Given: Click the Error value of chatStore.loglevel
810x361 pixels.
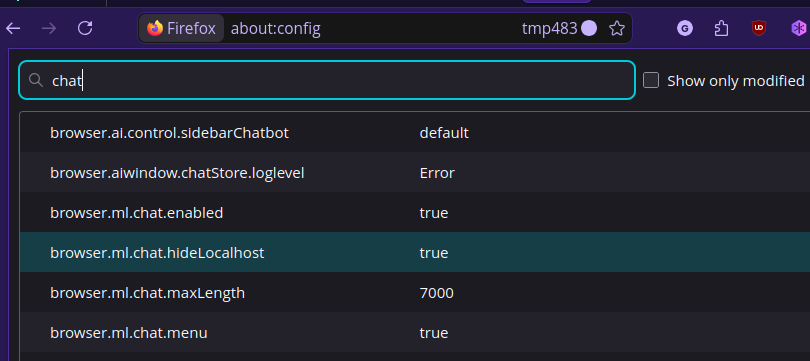Looking at the screenshot, I should point(437,173).
